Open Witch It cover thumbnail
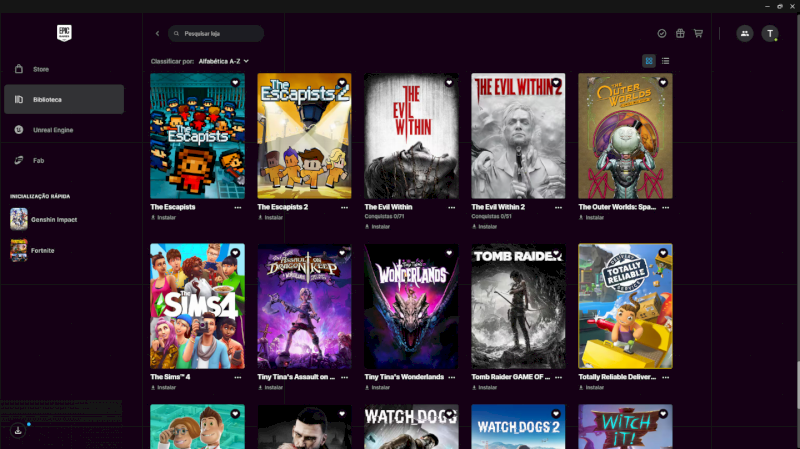Image resolution: width=800 pixels, height=449 pixels. click(626, 427)
